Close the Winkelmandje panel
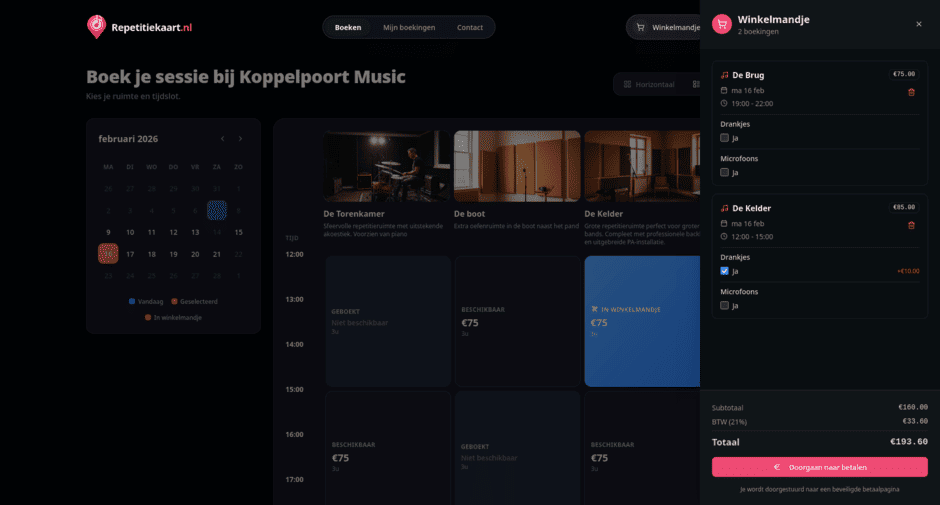Image resolution: width=940 pixels, height=505 pixels. 918,24
